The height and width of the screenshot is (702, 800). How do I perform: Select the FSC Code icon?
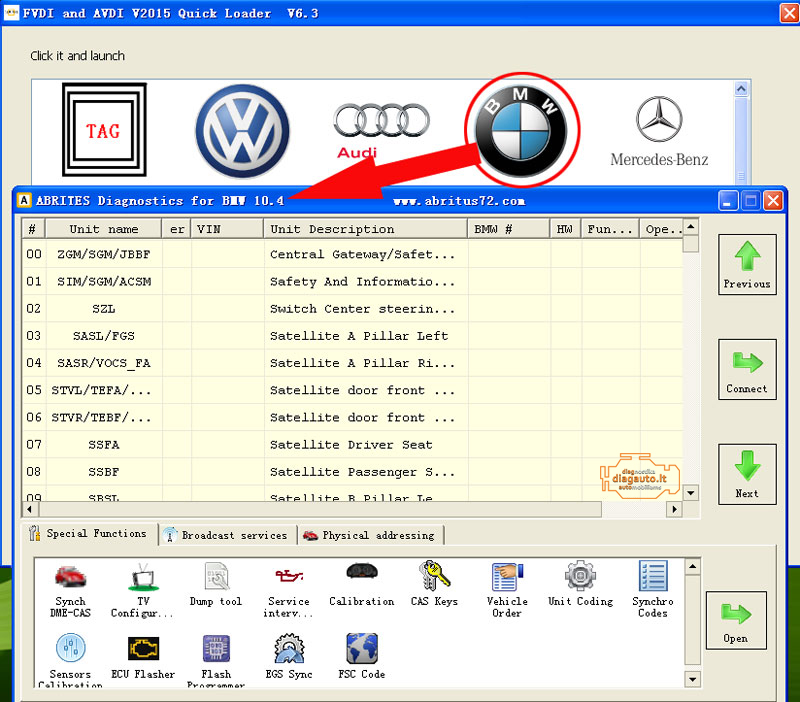361,659
